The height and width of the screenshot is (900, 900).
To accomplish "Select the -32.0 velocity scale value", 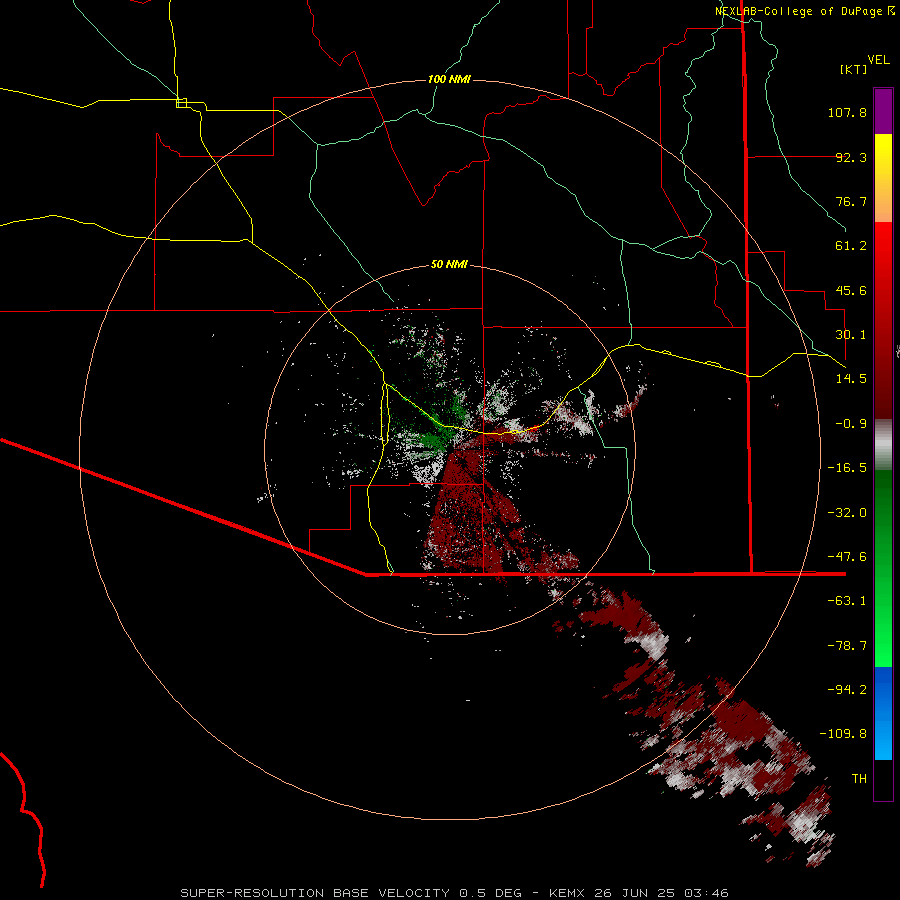I will [x=847, y=513].
